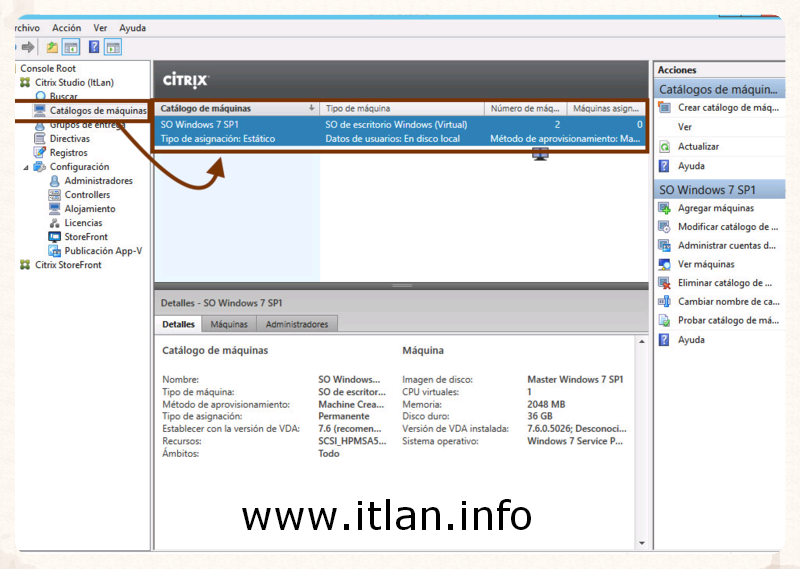
Task: Click Cambiar nombre de catálogo action
Action: [x=727, y=301]
